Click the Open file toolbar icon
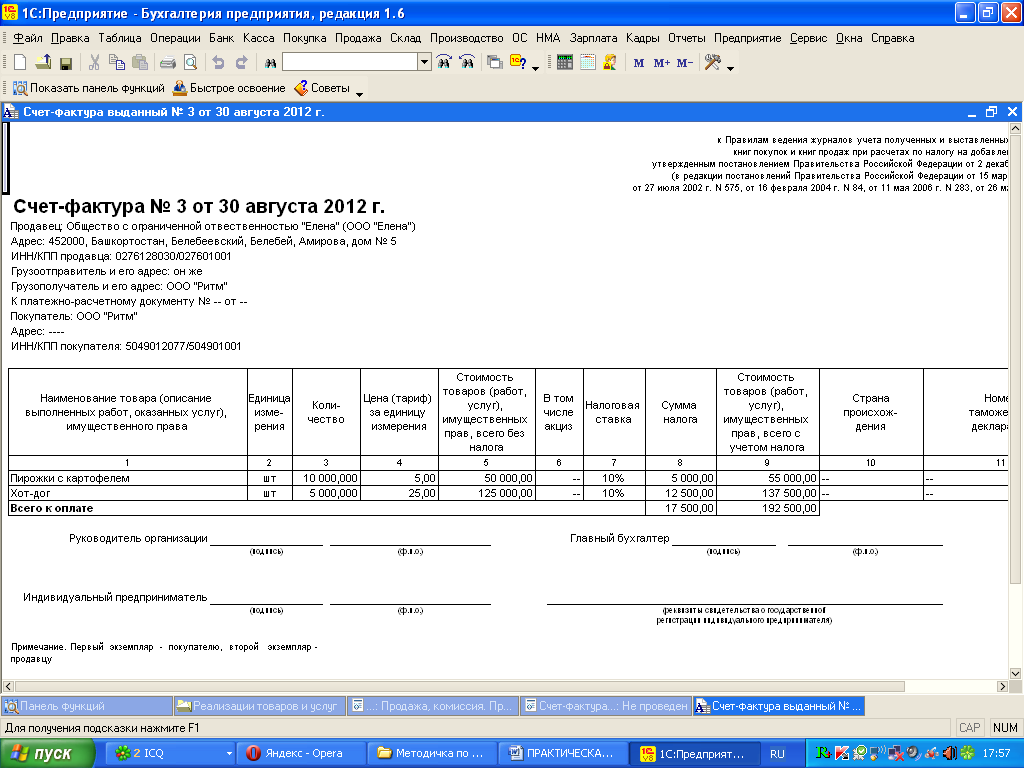1024x768 pixels. click(43, 63)
